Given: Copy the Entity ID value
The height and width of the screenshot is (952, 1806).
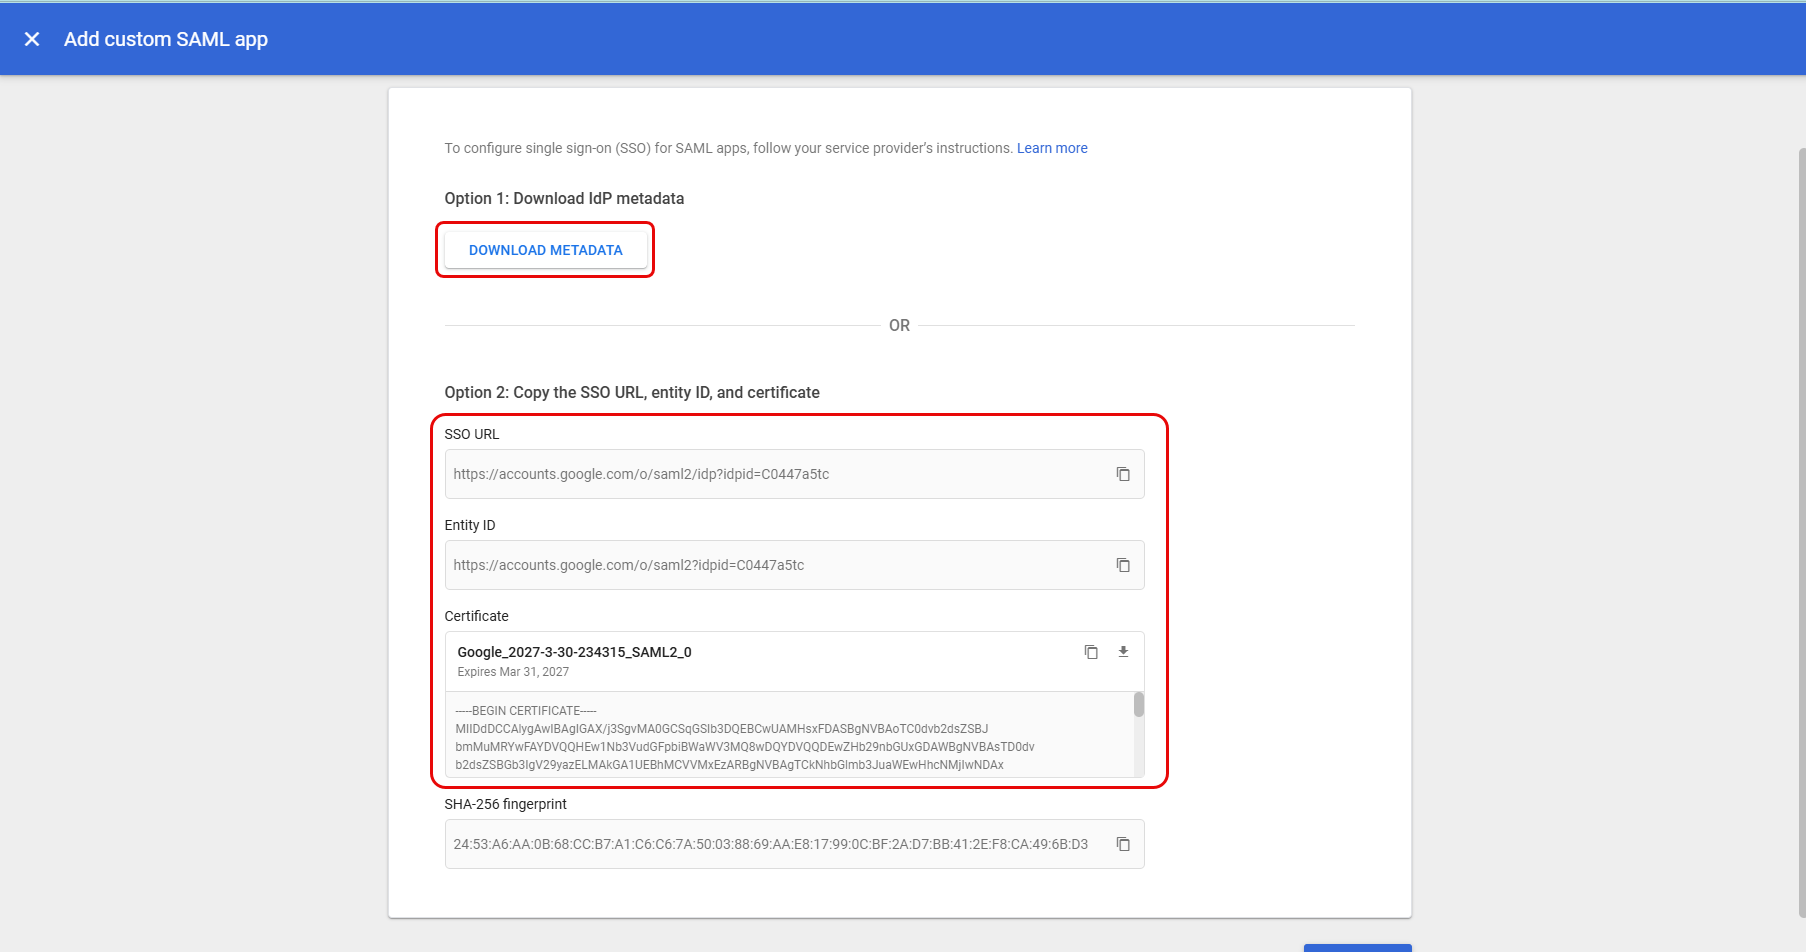Looking at the screenshot, I should 1123,565.
